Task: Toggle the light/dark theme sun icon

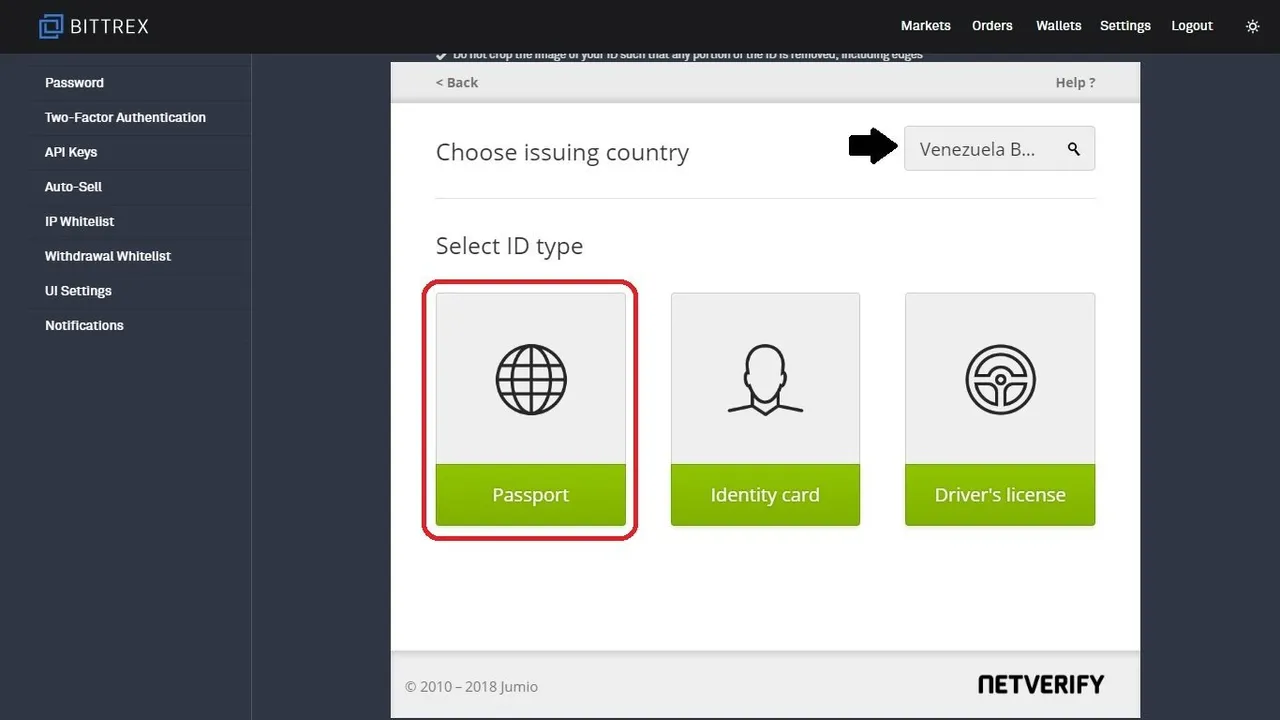Action: tap(1252, 26)
